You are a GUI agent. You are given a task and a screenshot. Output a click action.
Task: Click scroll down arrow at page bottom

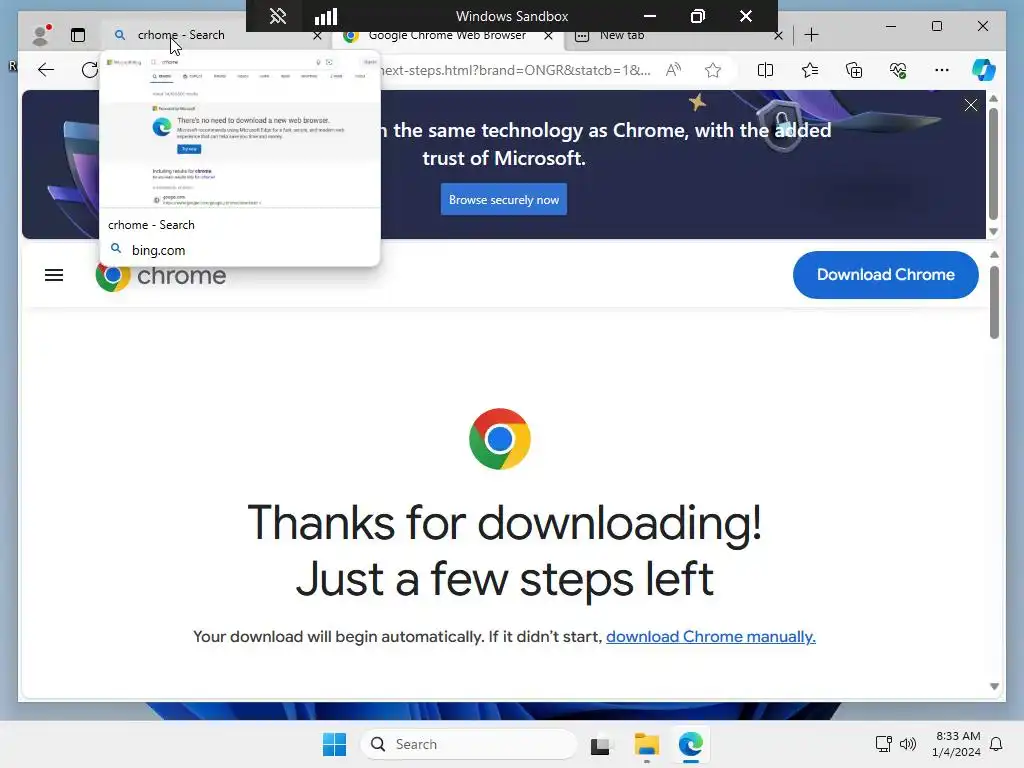(x=994, y=686)
